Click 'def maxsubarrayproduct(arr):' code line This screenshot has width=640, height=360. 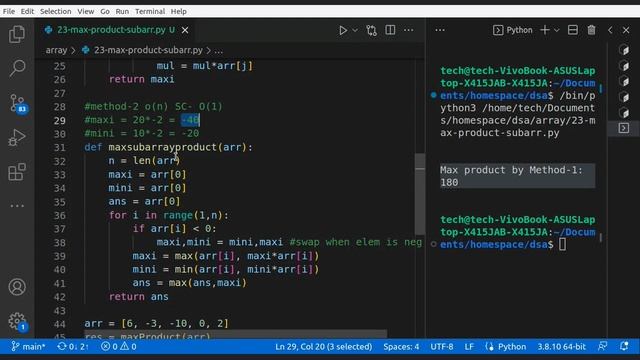(168, 147)
